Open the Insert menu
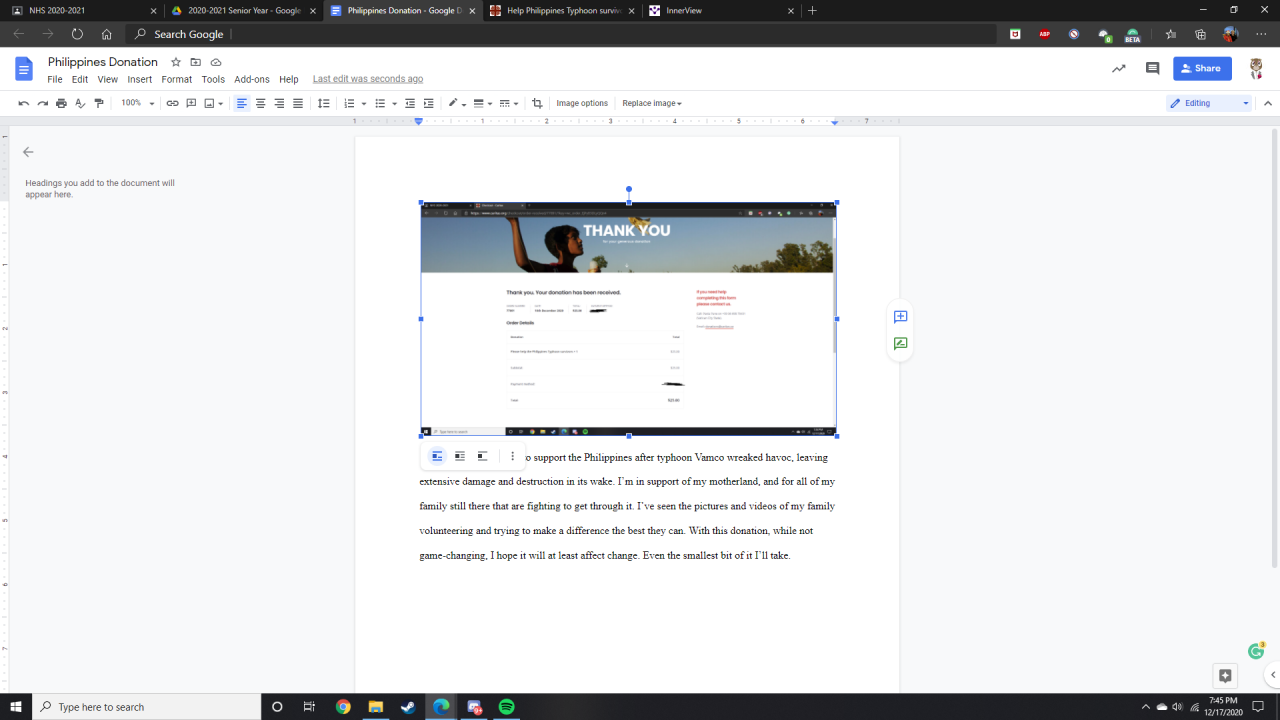Image resolution: width=1280 pixels, height=720 pixels. coord(139,79)
